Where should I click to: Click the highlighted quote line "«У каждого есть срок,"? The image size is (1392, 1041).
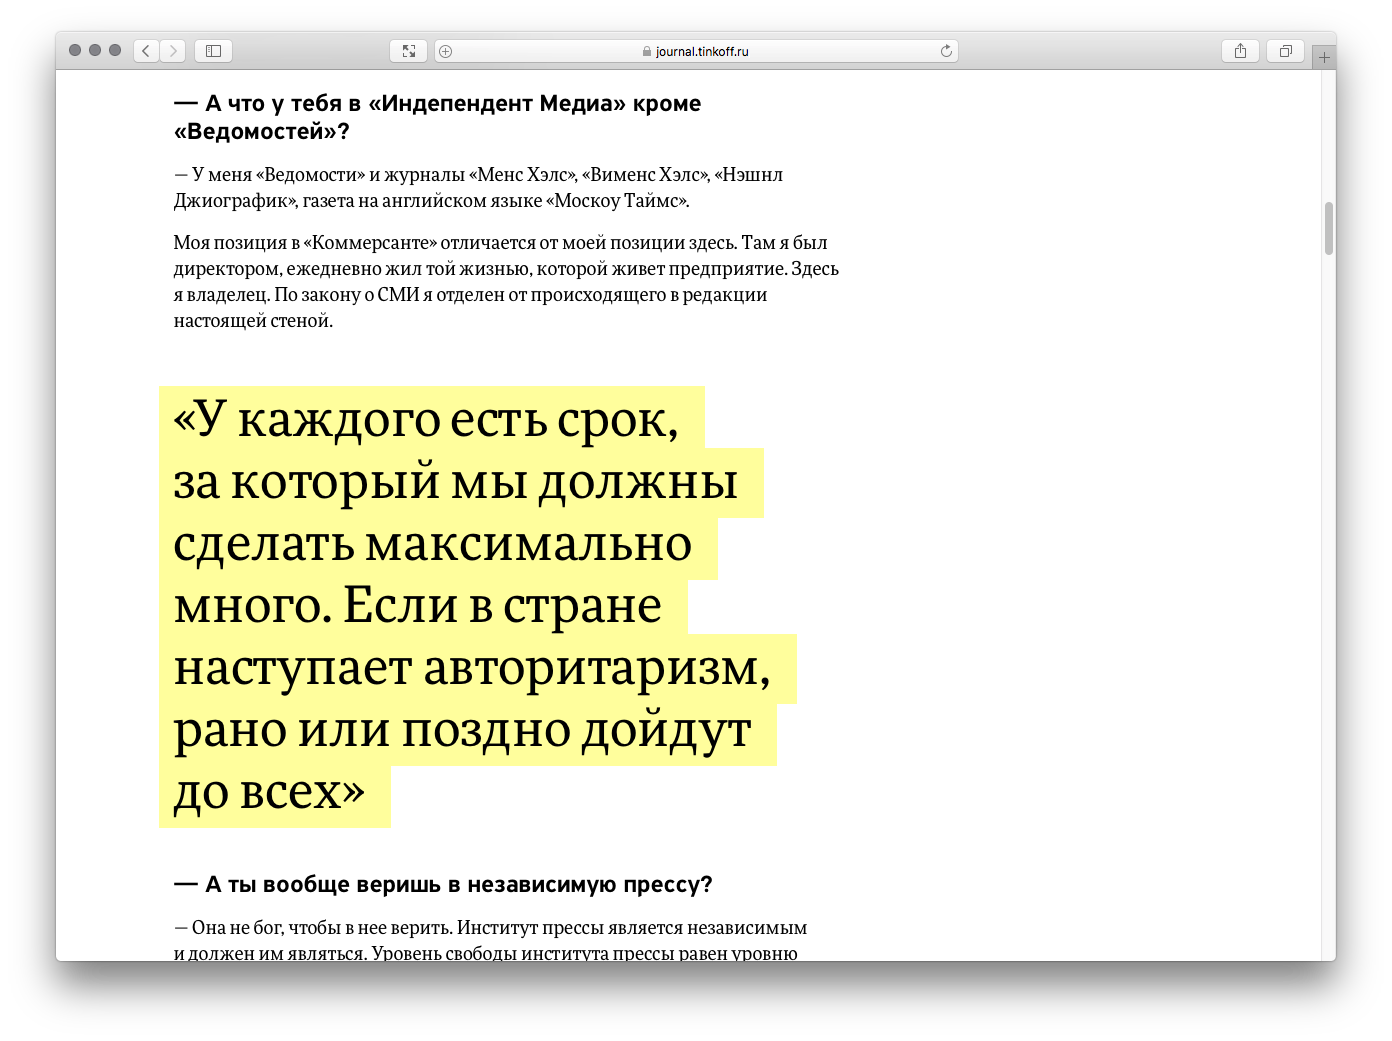[x=426, y=418]
